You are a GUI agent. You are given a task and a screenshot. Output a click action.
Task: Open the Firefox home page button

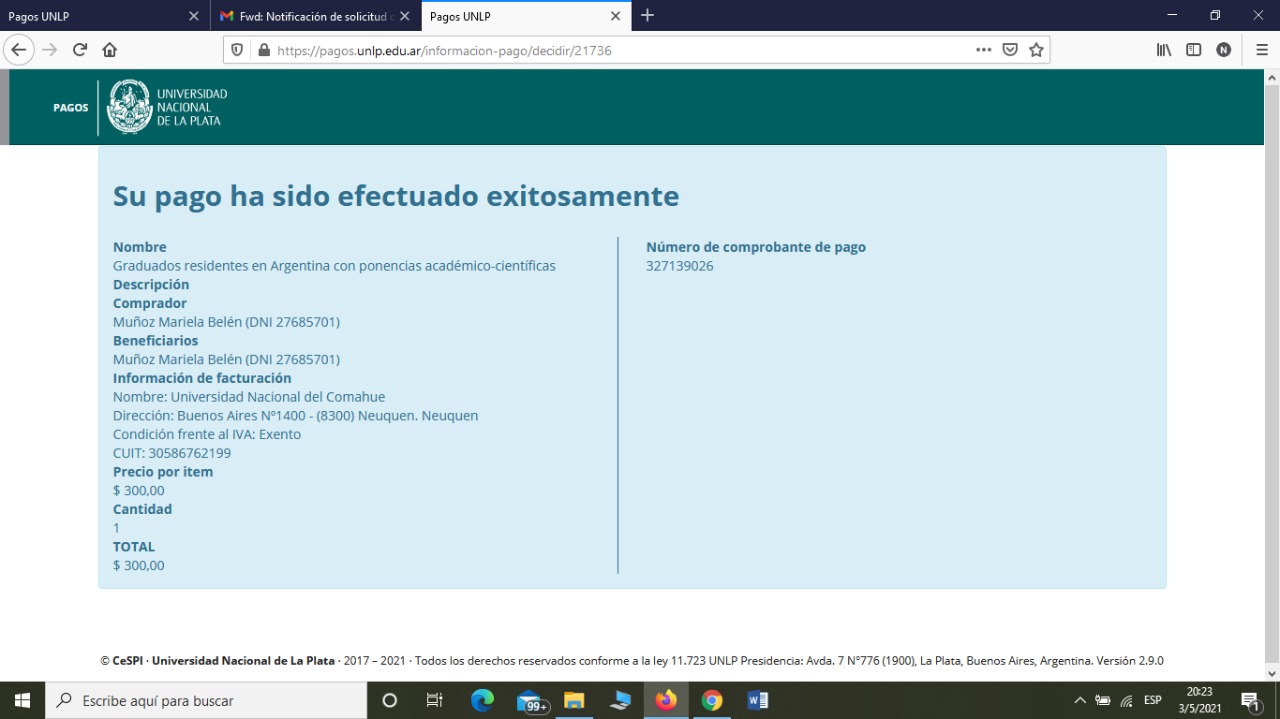click(x=110, y=50)
